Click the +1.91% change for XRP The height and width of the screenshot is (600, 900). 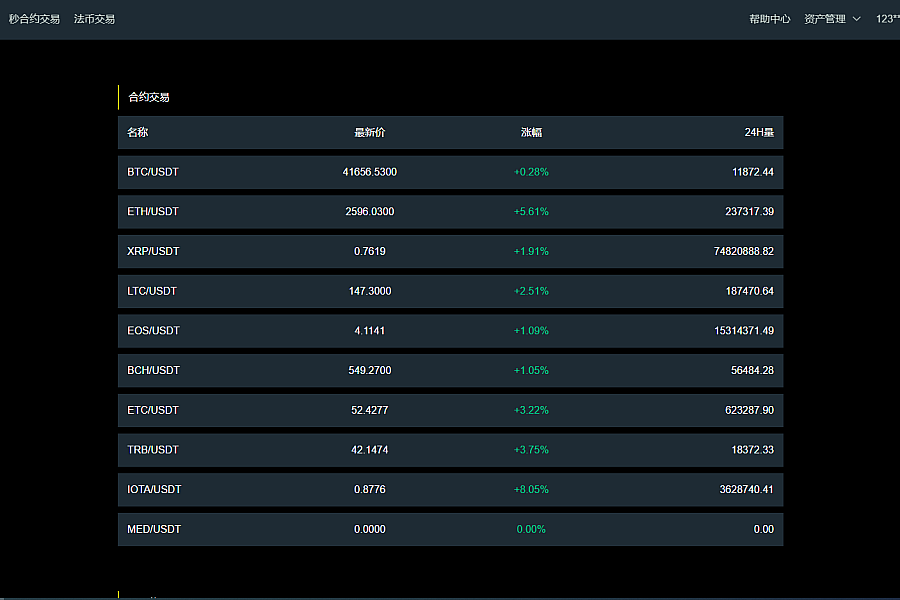pyautogui.click(x=532, y=251)
